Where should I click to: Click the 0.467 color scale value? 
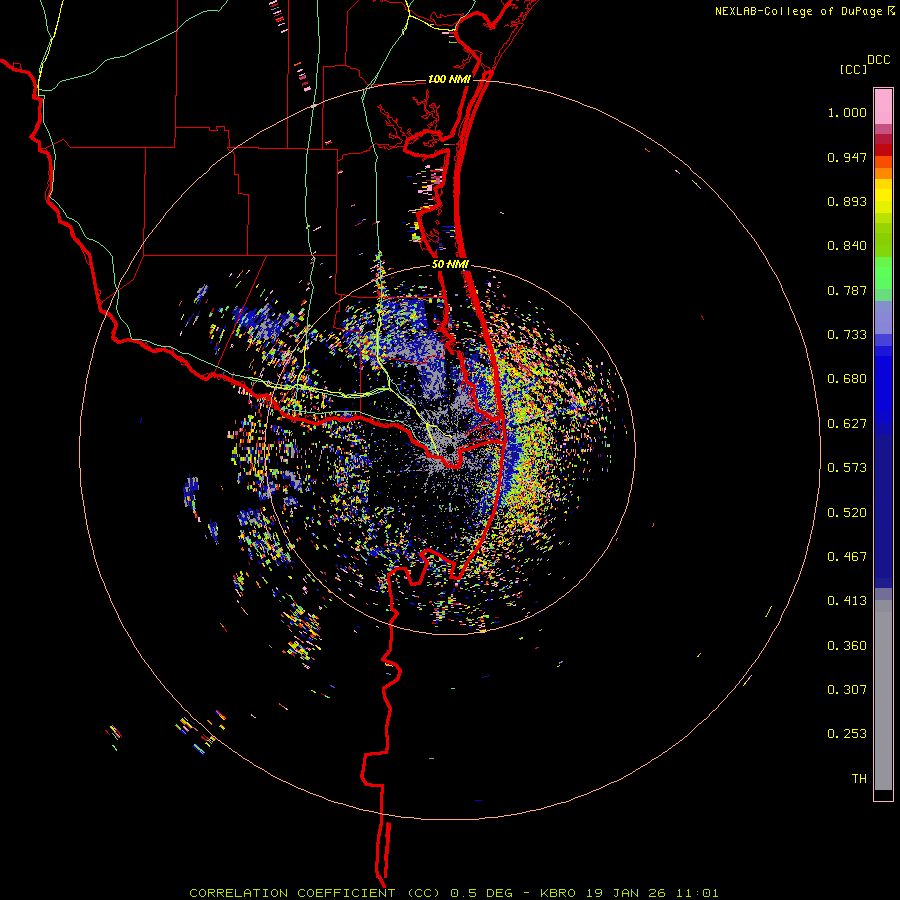tap(847, 556)
